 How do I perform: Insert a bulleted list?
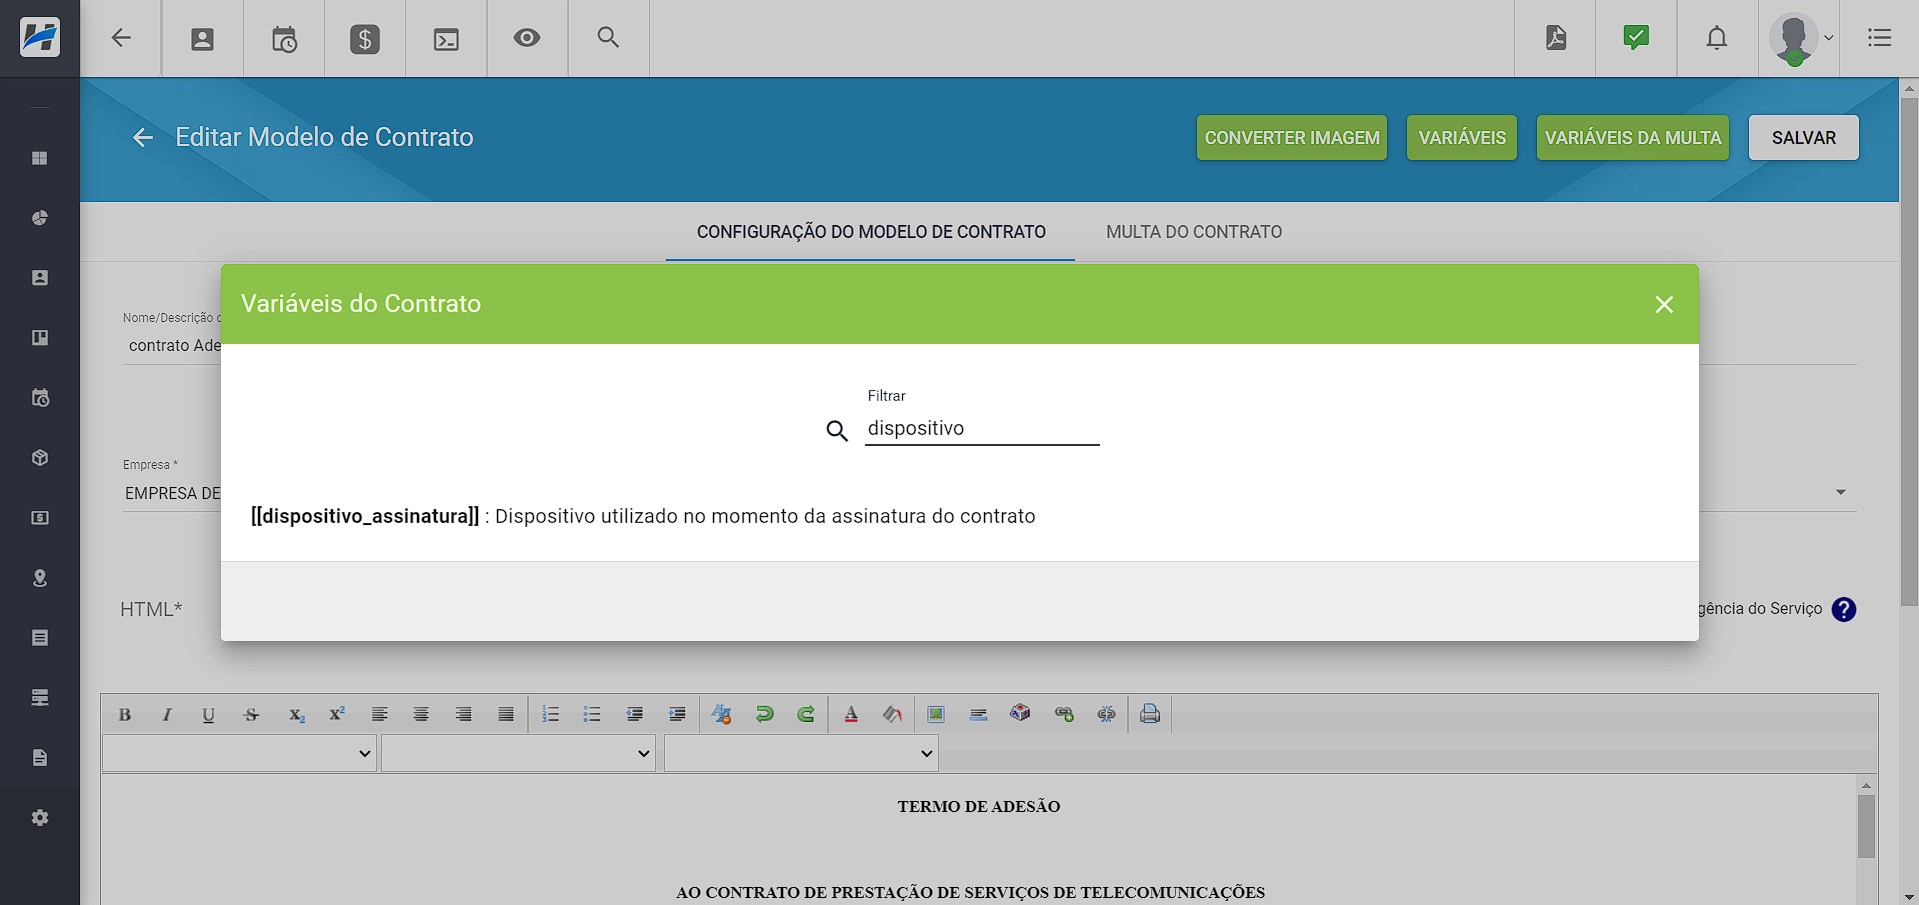tap(592, 714)
